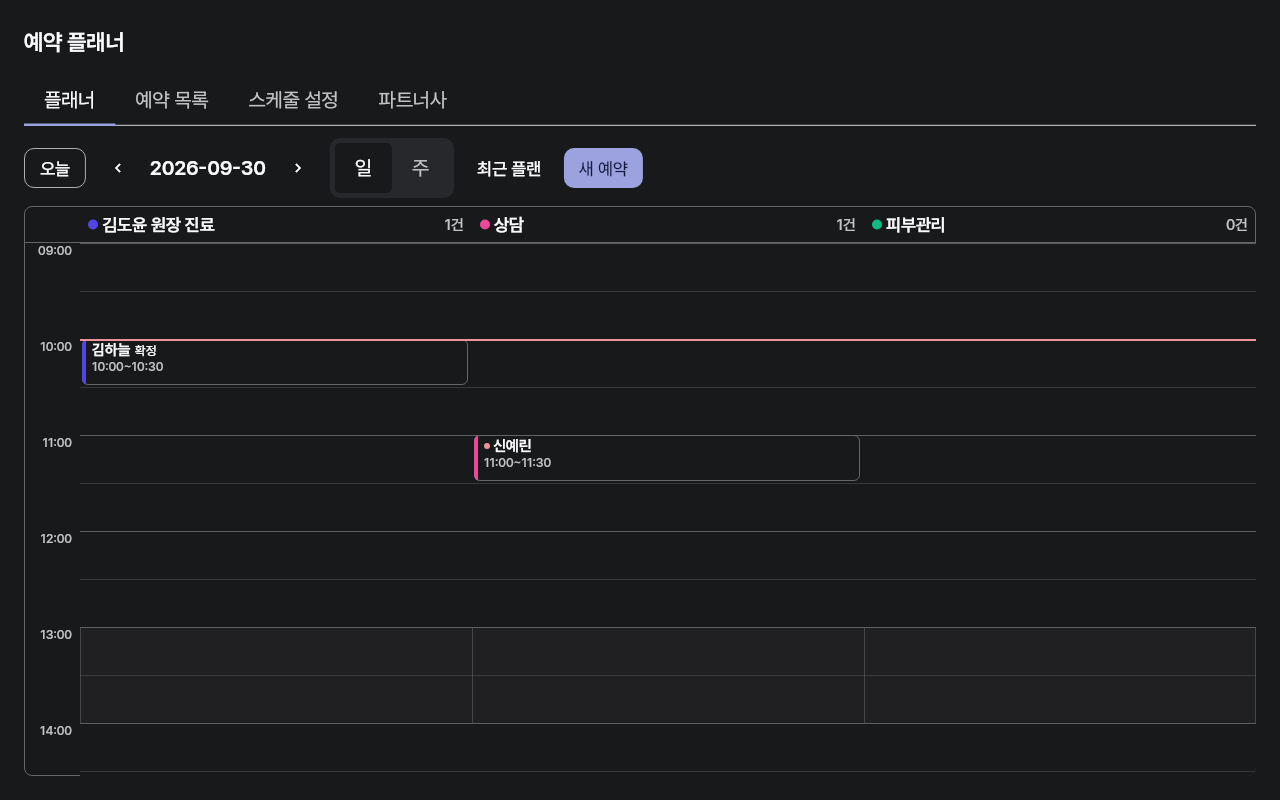Click the 13:00 time label
The height and width of the screenshot is (800, 1280).
pos(56,635)
